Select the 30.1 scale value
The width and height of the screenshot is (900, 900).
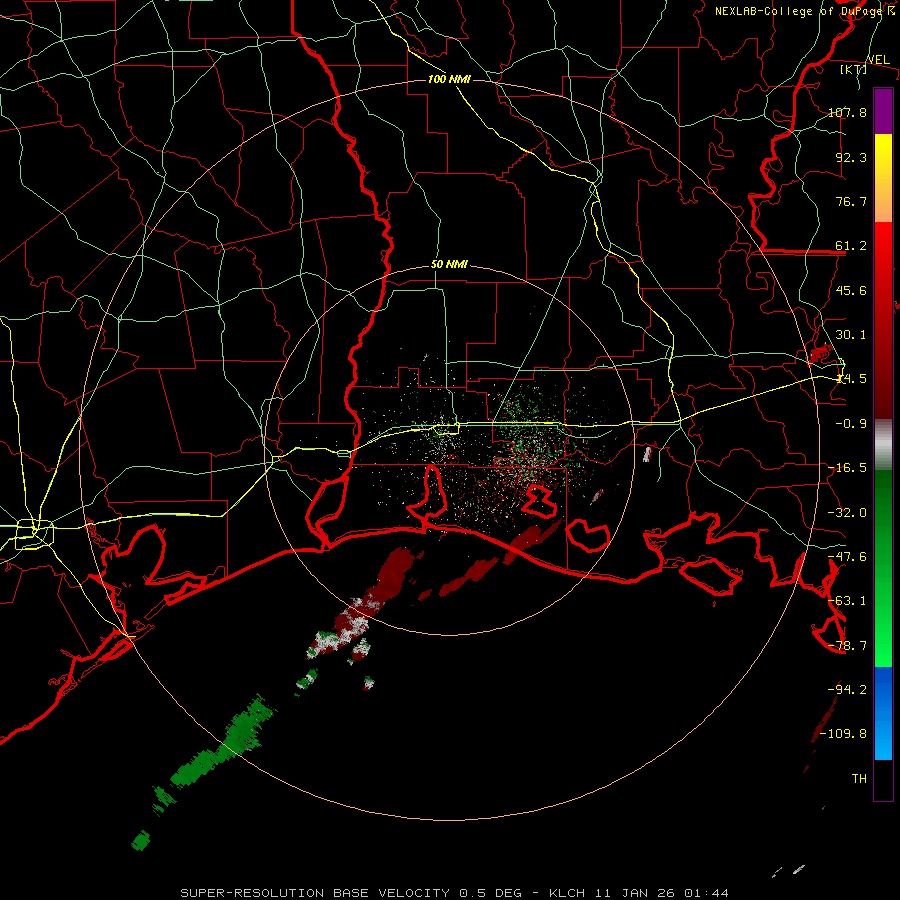pyautogui.click(x=851, y=335)
